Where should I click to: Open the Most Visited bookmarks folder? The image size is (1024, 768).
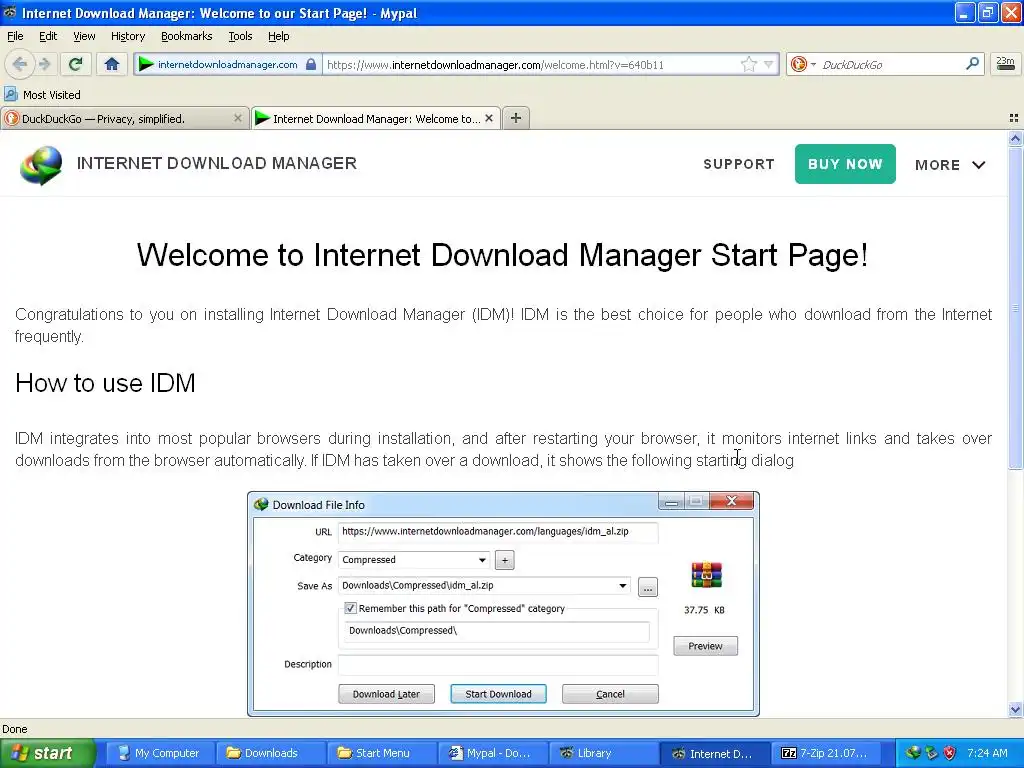tap(42, 95)
